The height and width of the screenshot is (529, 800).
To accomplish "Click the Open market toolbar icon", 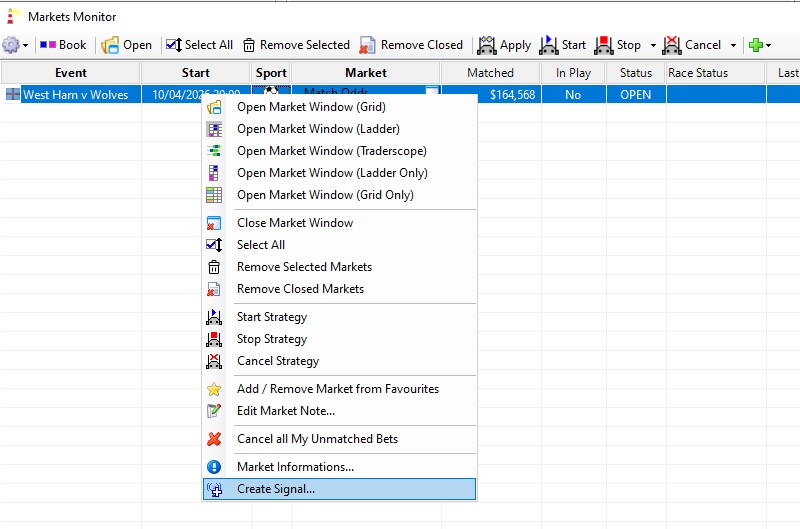I will tap(110, 45).
